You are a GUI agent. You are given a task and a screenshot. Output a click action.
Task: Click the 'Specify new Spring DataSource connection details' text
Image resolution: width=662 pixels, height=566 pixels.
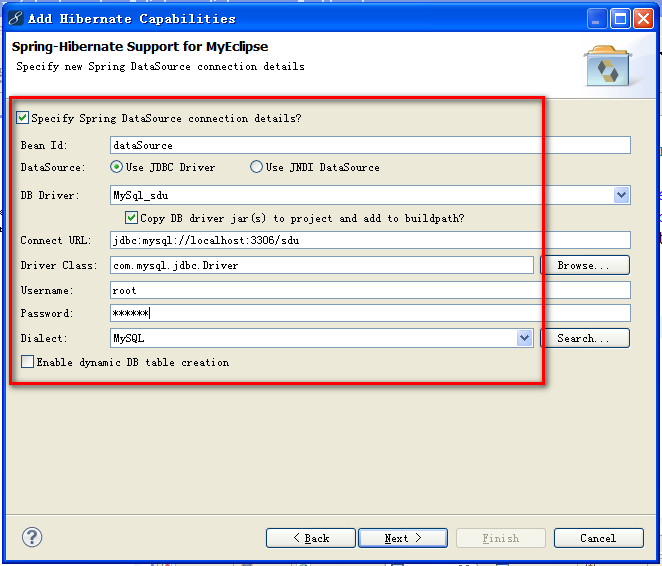click(160, 67)
